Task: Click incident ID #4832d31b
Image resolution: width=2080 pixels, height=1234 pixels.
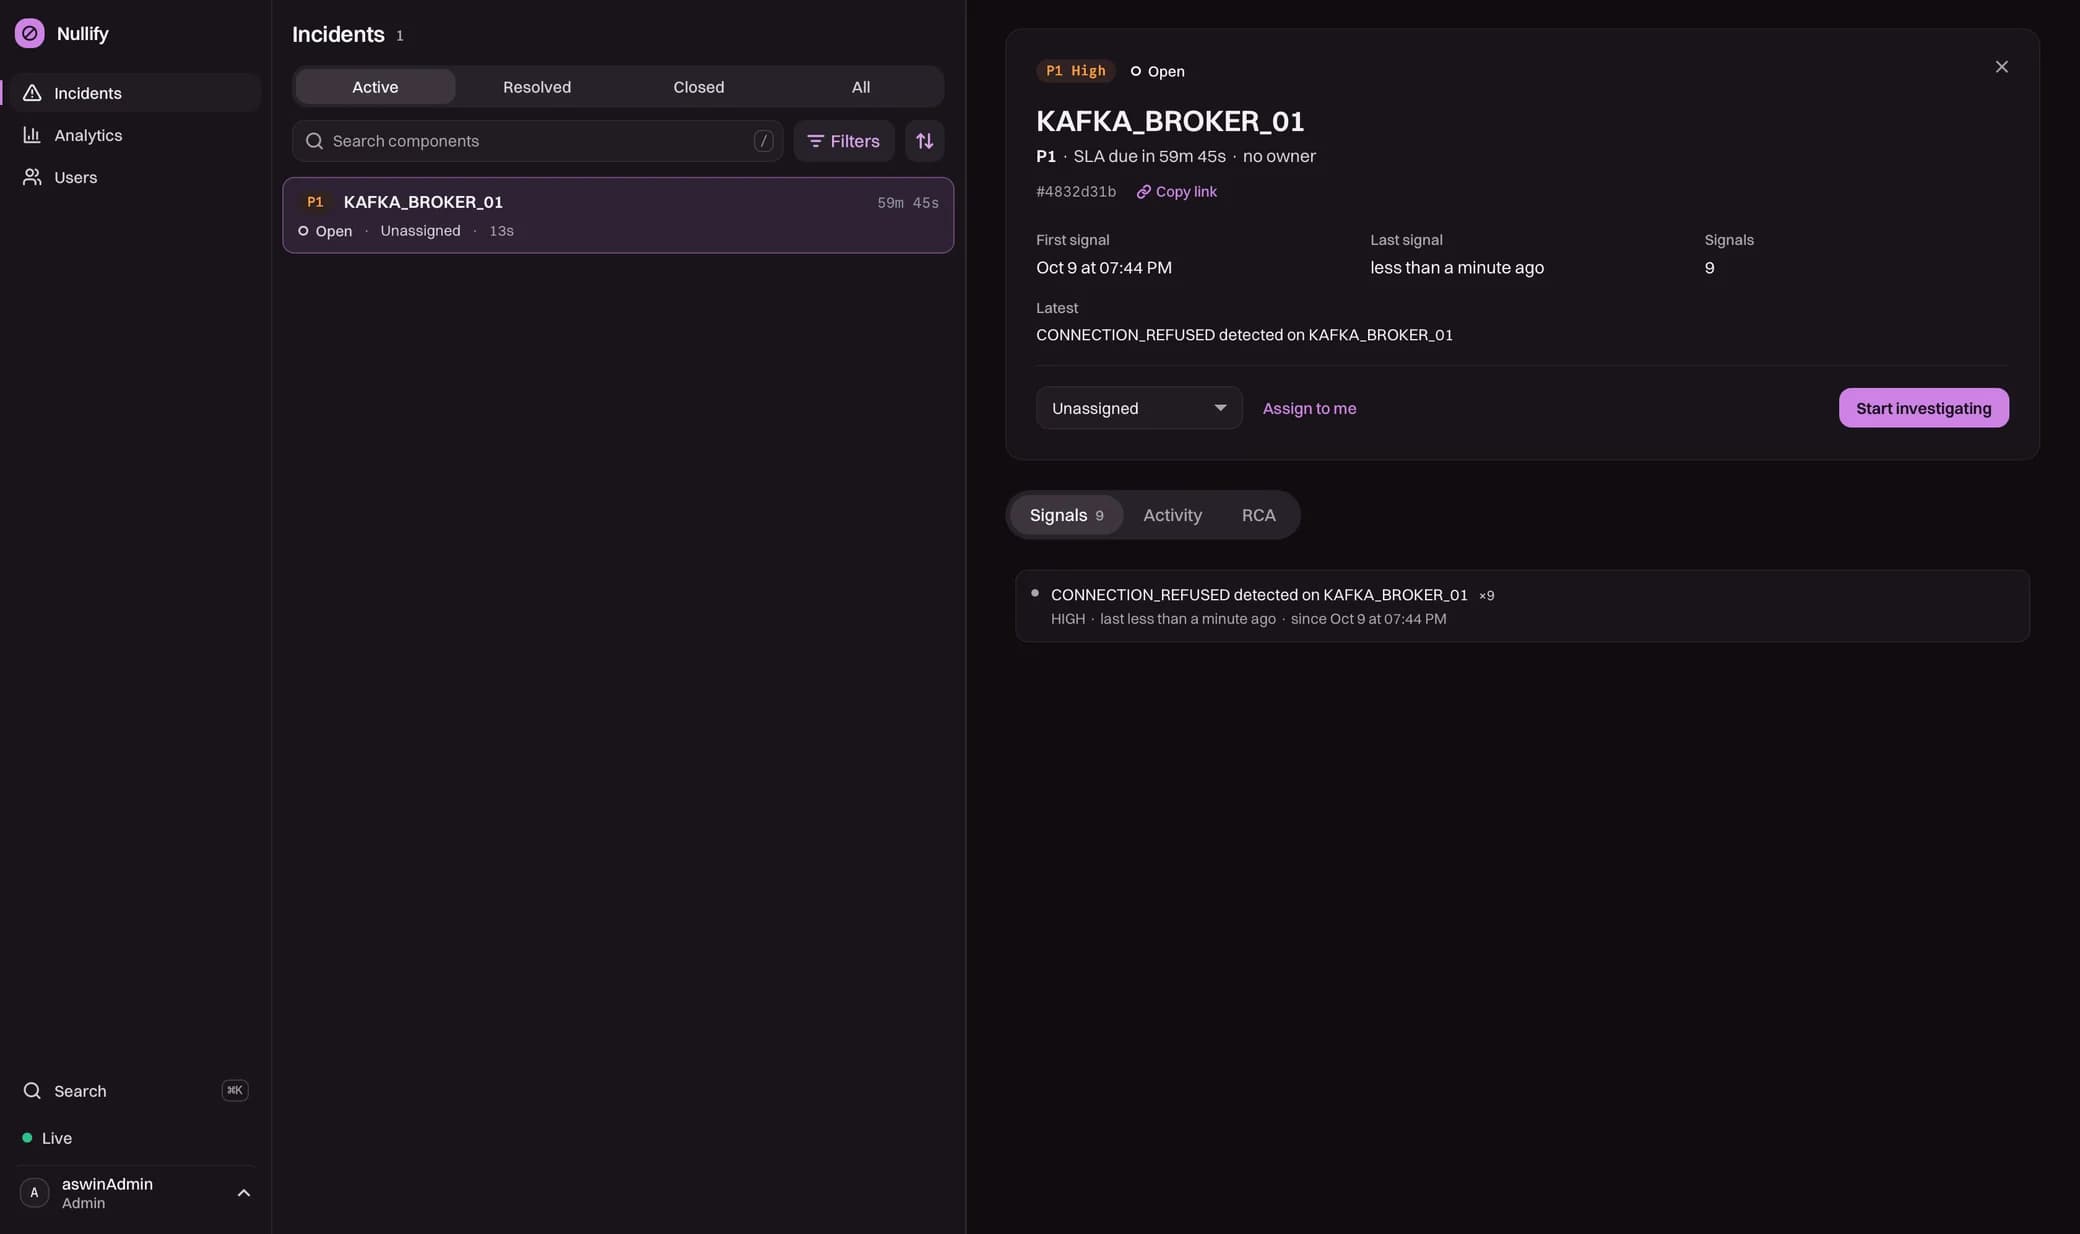Action: 1076,192
